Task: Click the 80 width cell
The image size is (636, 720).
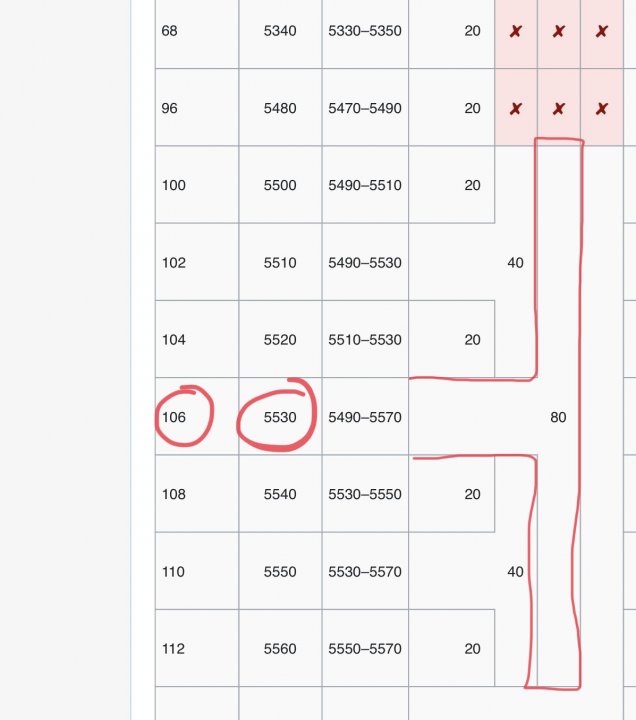Action: [558, 417]
